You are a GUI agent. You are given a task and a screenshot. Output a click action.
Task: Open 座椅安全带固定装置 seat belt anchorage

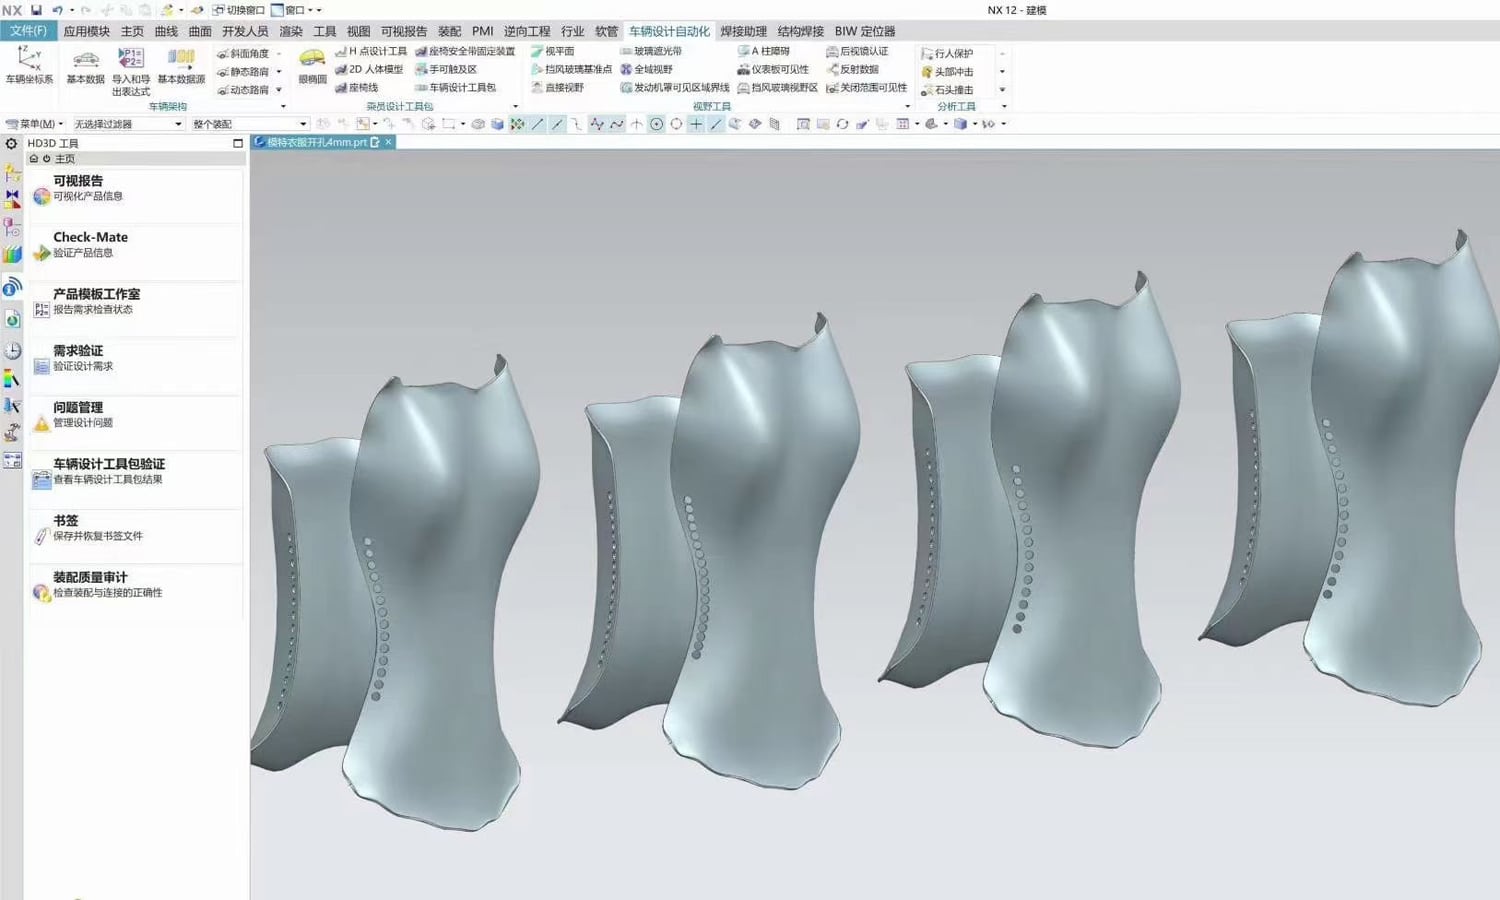coord(465,51)
